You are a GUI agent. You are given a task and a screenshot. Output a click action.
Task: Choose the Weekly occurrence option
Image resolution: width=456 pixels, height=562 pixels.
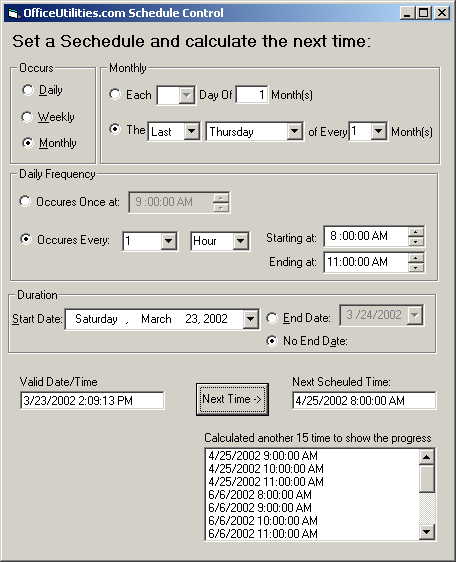pos(28,117)
